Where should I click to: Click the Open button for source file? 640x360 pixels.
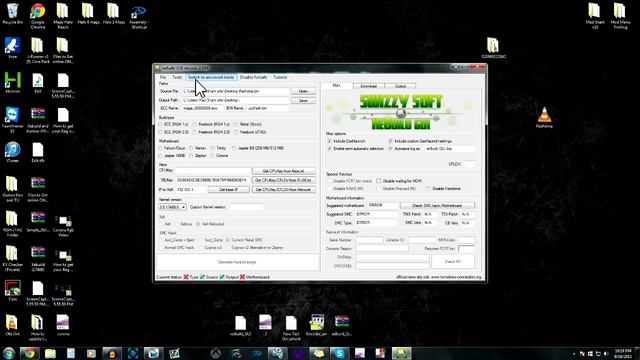[x=303, y=91]
